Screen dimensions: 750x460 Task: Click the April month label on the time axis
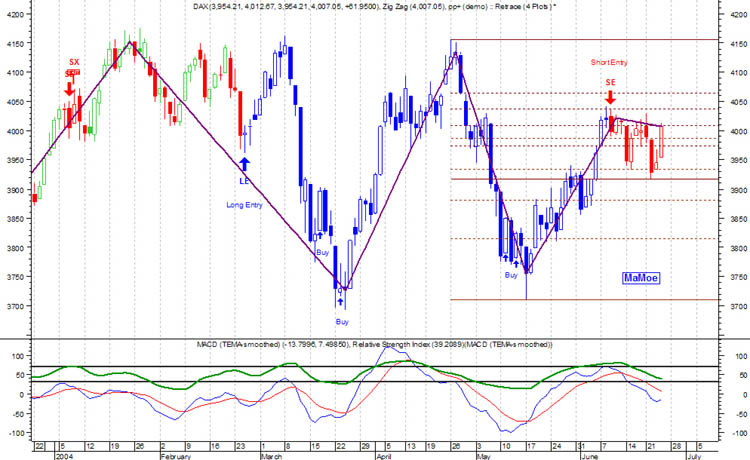coord(384,457)
